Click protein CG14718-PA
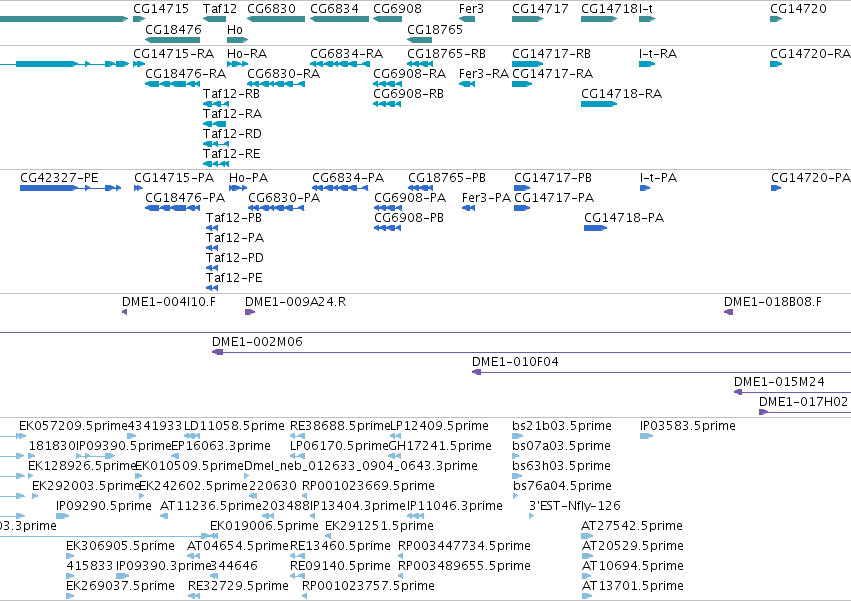This screenshot has height=601, width=851. point(624,218)
